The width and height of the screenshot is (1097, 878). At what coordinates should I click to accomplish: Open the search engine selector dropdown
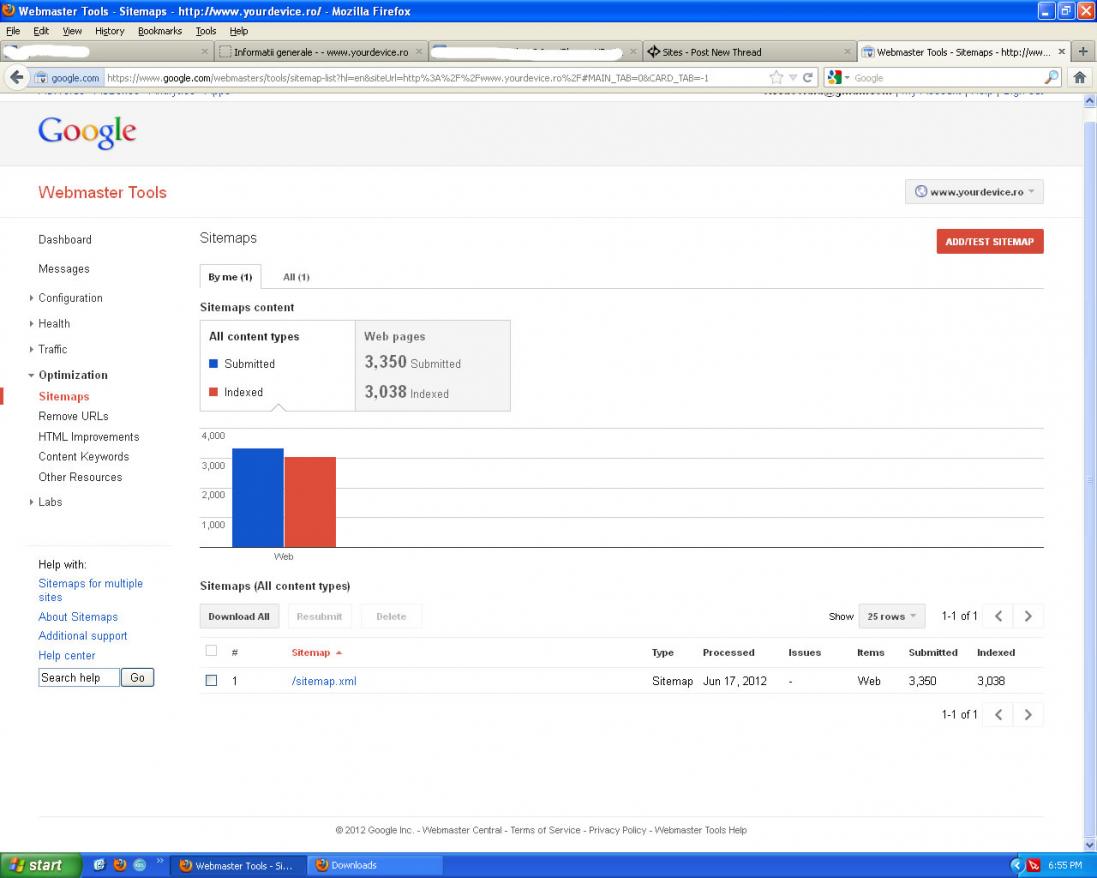(838, 78)
